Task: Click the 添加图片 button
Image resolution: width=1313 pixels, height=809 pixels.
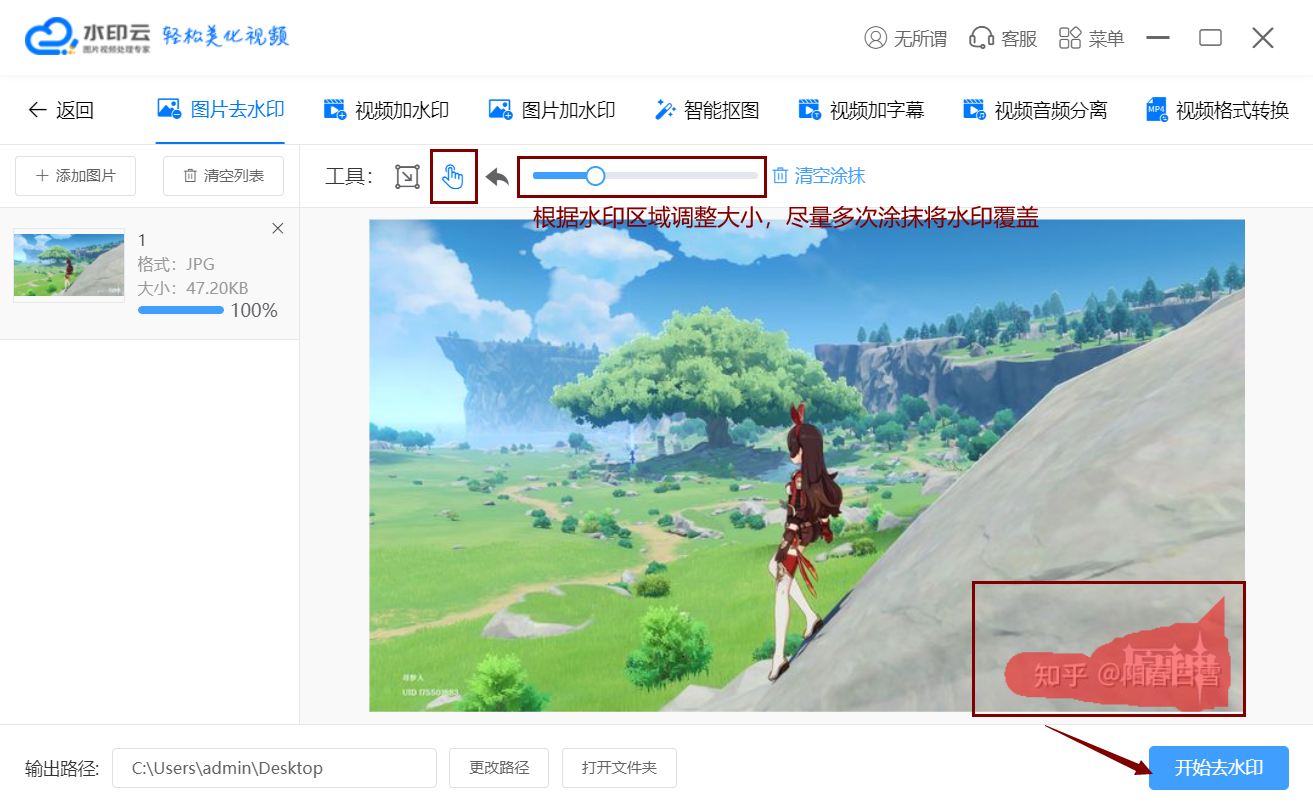Action: [75, 176]
